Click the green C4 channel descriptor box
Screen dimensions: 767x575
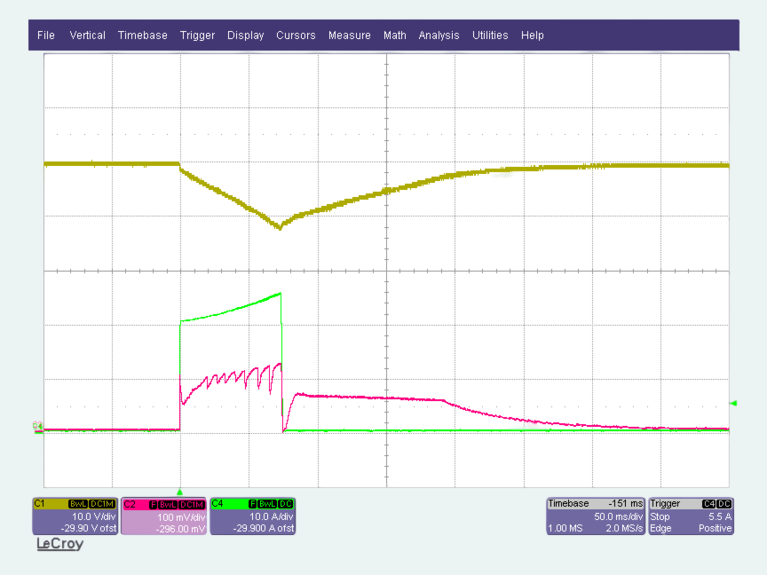[x=253, y=516]
